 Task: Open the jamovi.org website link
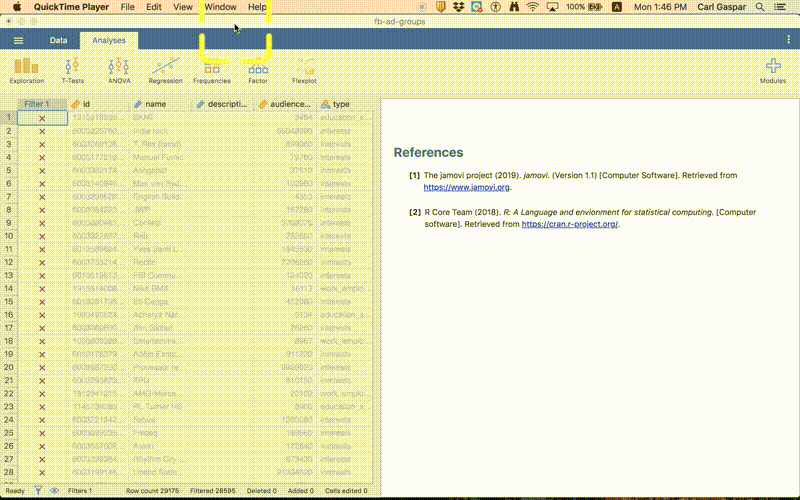tap(467, 187)
